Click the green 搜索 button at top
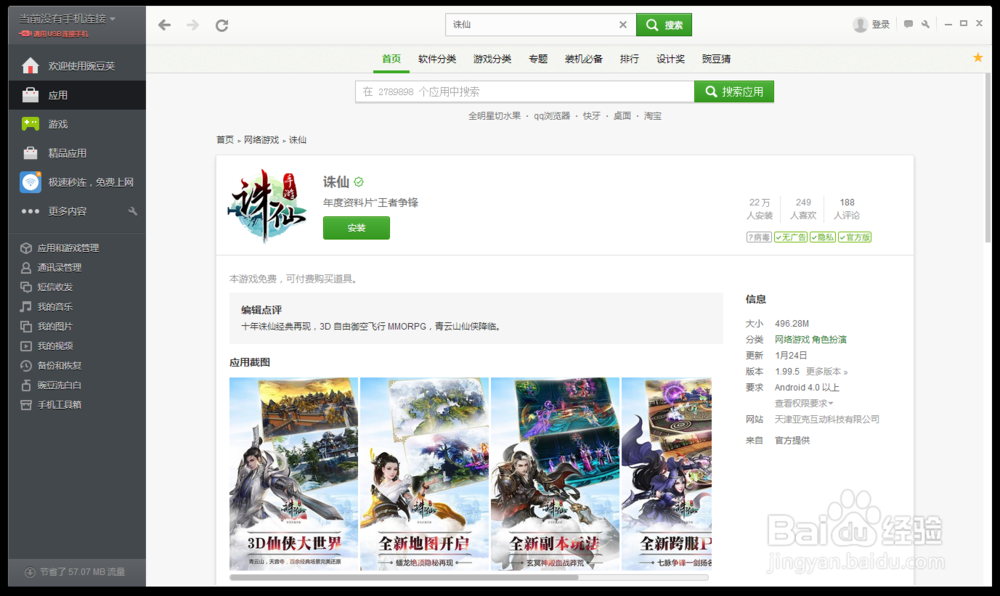The width and height of the screenshot is (1000, 596). (664, 24)
